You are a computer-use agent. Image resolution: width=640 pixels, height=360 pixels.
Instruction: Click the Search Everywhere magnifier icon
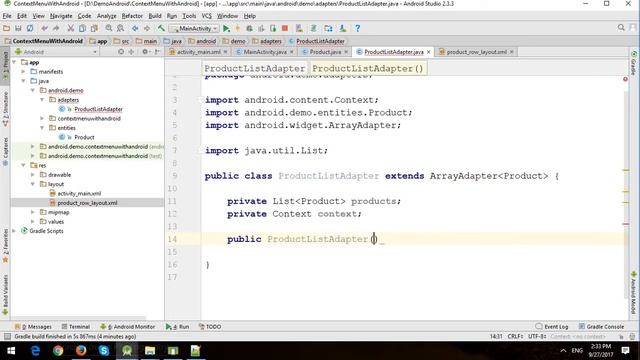click(x=621, y=28)
